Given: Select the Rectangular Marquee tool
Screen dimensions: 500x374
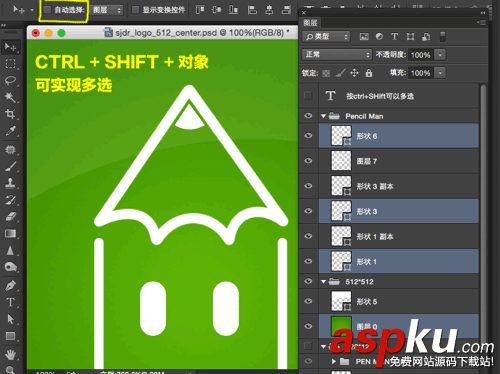Looking at the screenshot, I should point(11,64).
